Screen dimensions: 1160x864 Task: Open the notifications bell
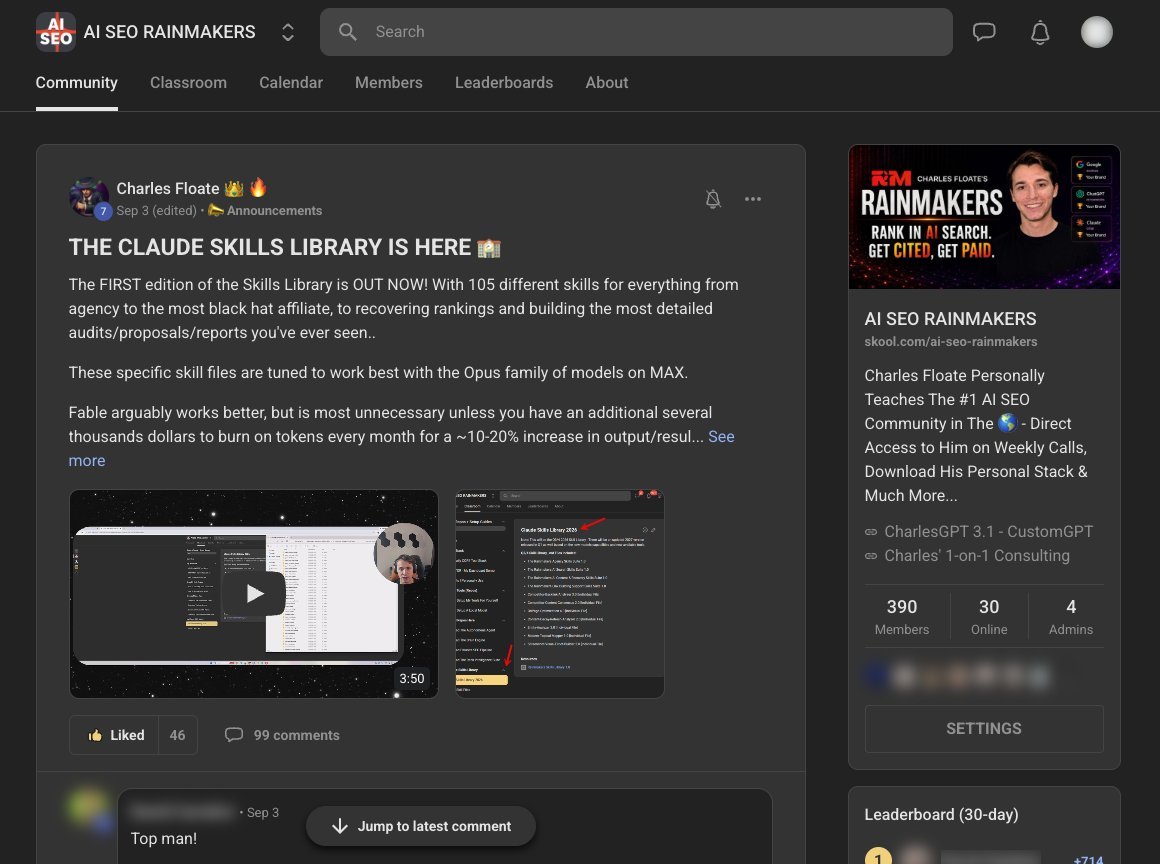point(1040,32)
